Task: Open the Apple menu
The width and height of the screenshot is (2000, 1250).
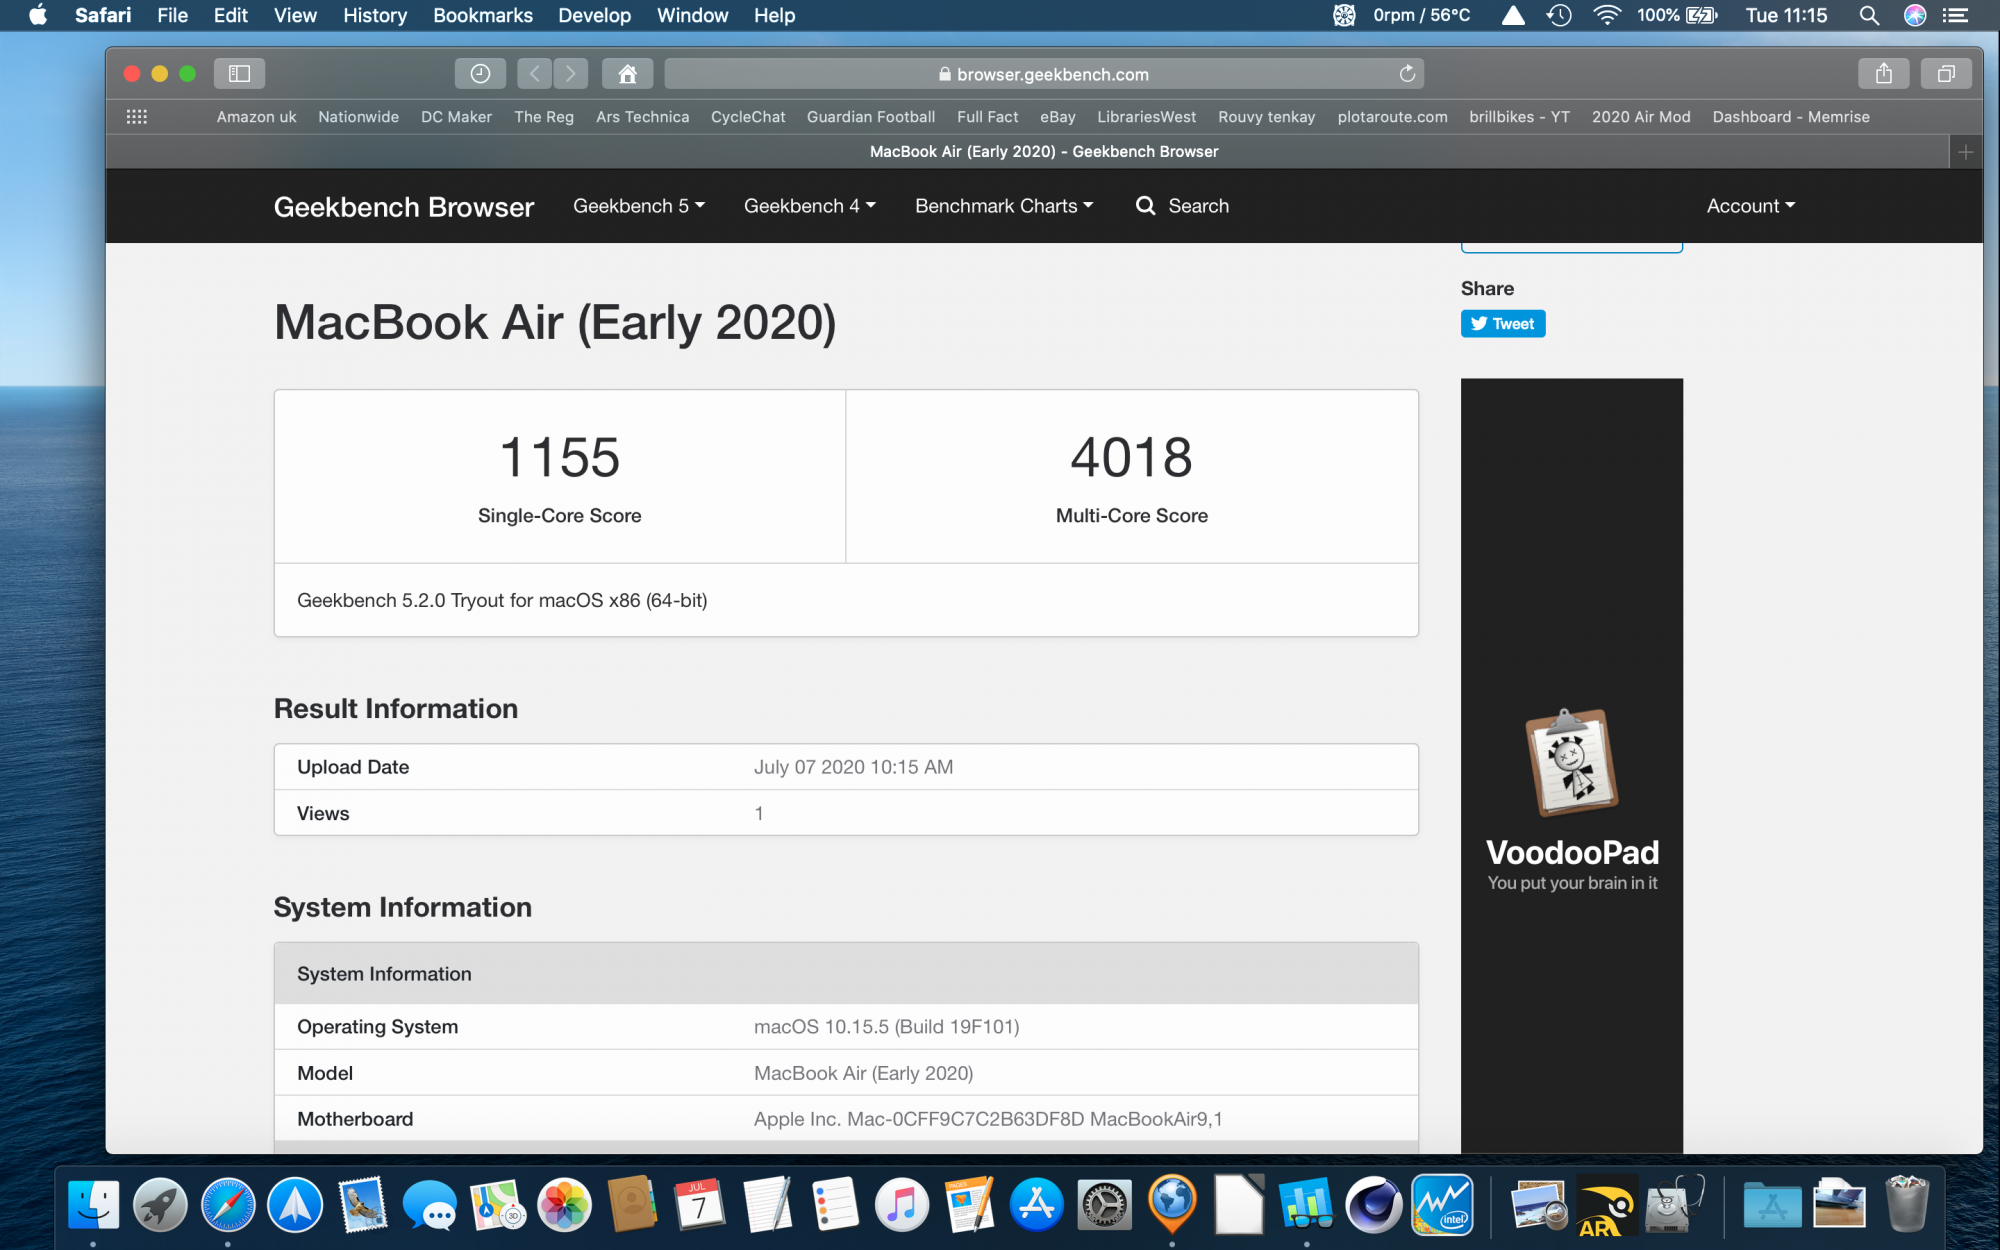Action: [x=38, y=15]
